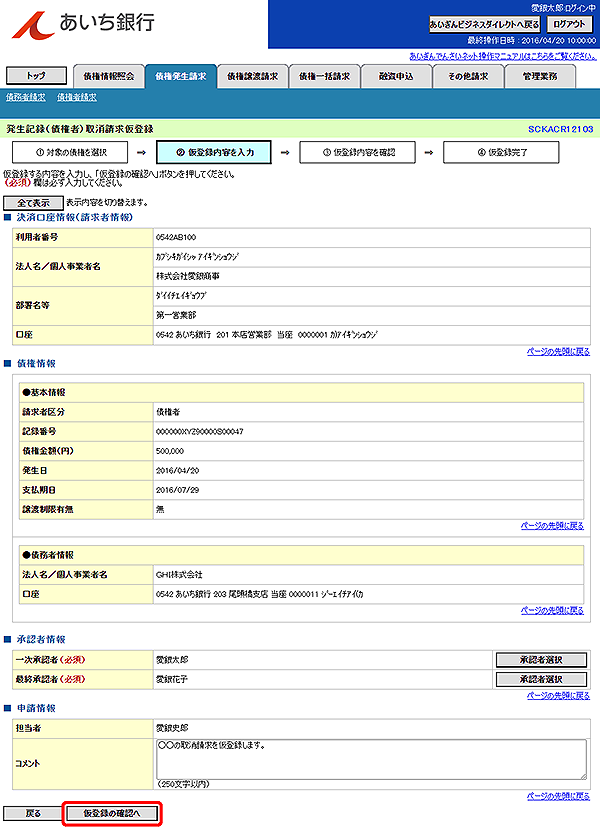Open the 債務者請求 submenu link
600x829 pixels.
[x=26, y=97]
